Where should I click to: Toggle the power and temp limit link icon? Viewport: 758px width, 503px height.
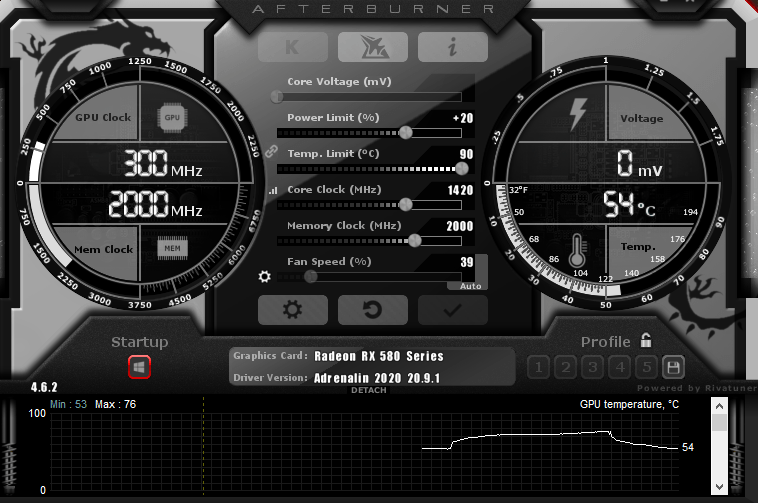(271, 151)
